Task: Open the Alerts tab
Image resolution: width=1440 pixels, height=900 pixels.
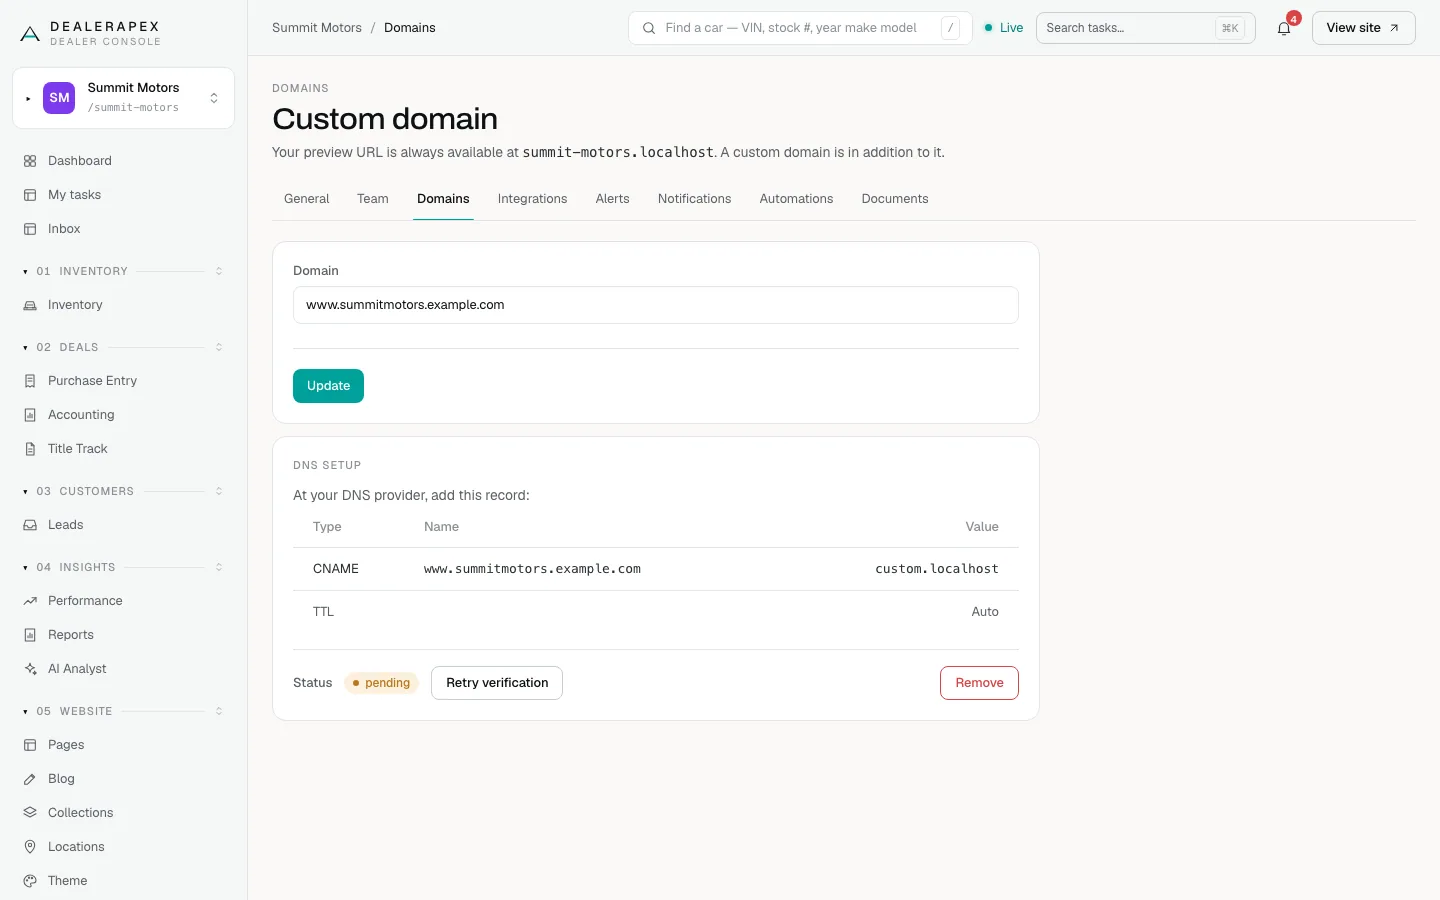Action: [x=612, y=199]
